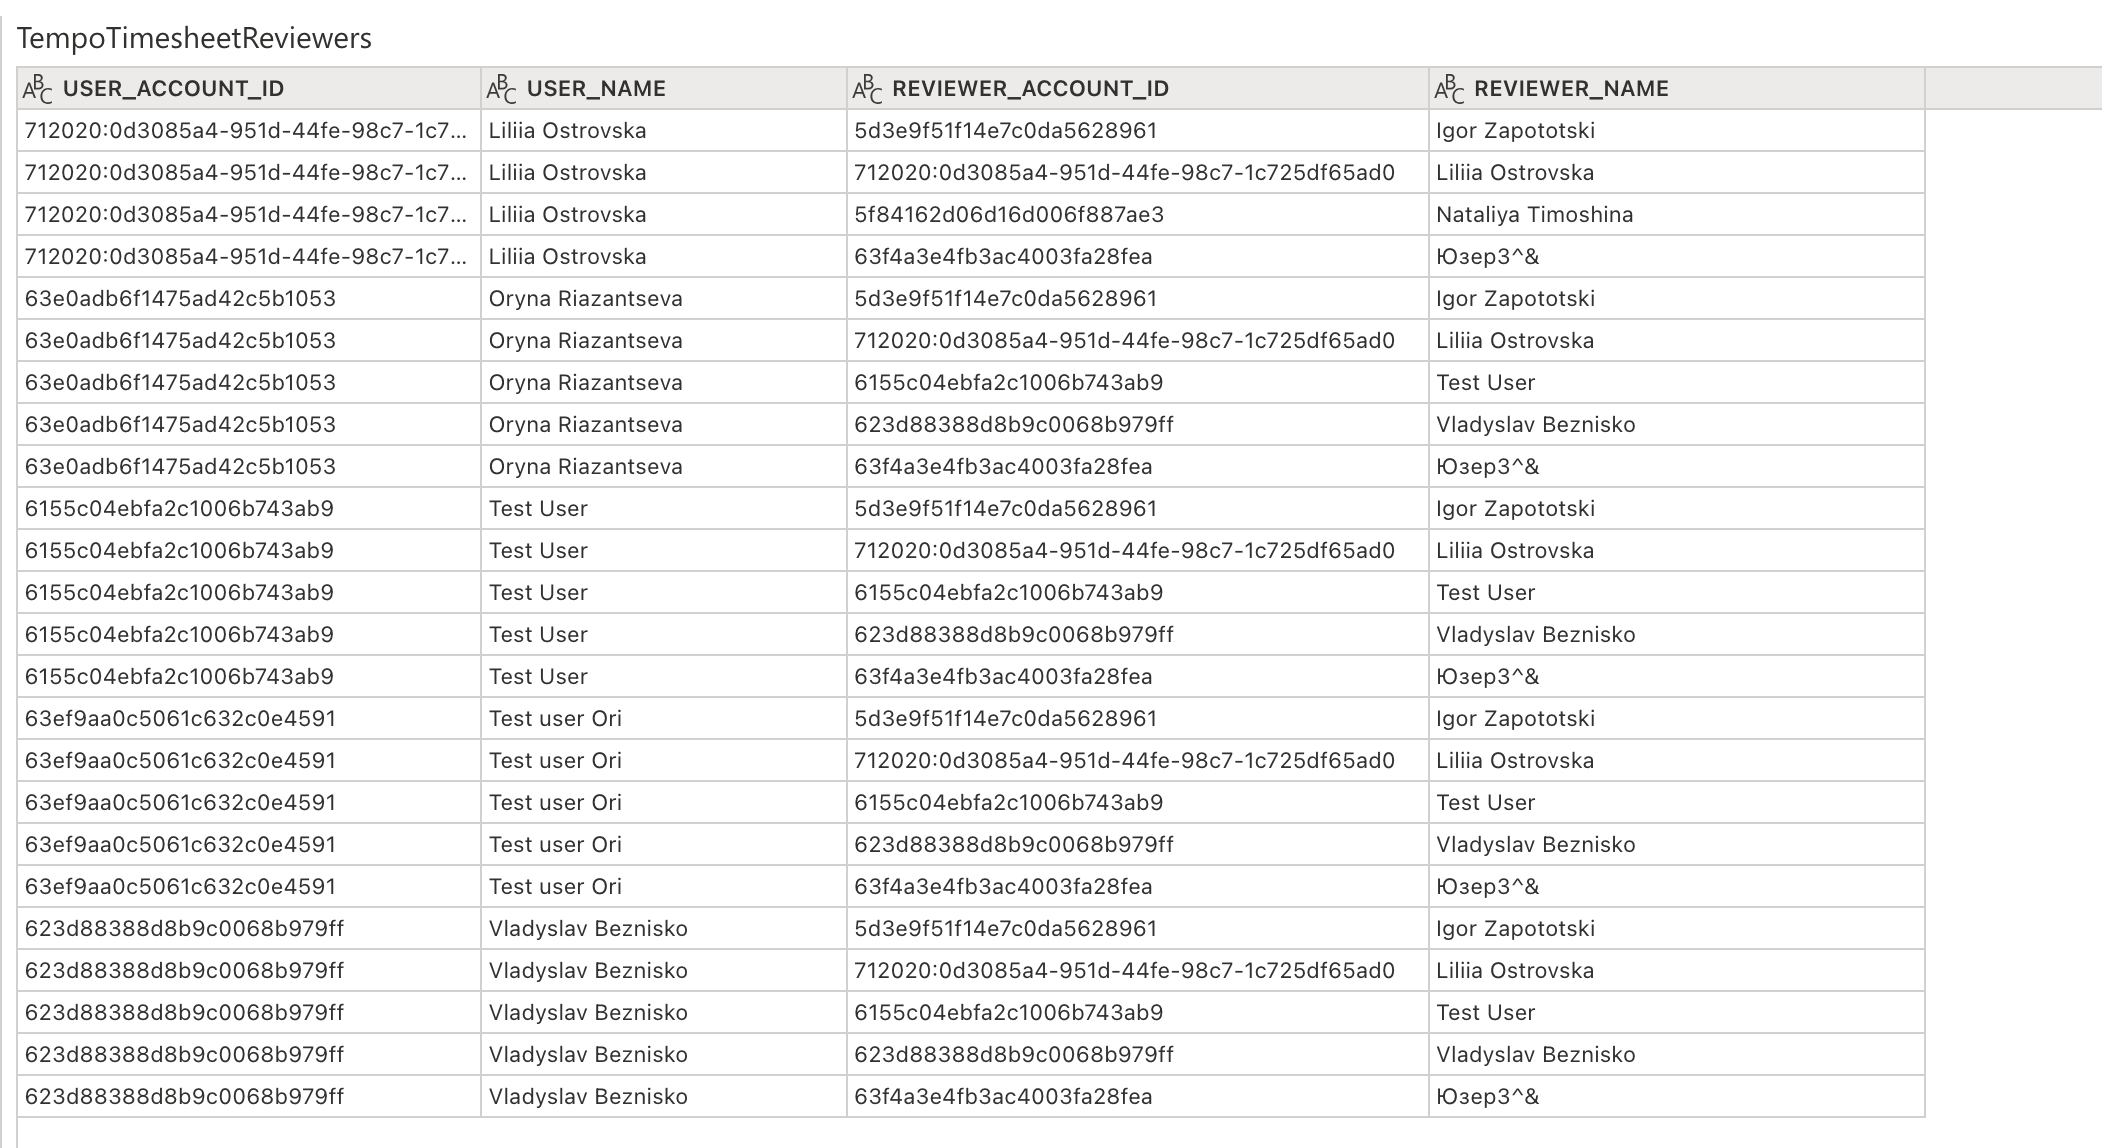This screenshot has width=2102, height=1148.
Task: Click the first Oryna Riazantseva user cell
Action: click(x=584, y=298)
